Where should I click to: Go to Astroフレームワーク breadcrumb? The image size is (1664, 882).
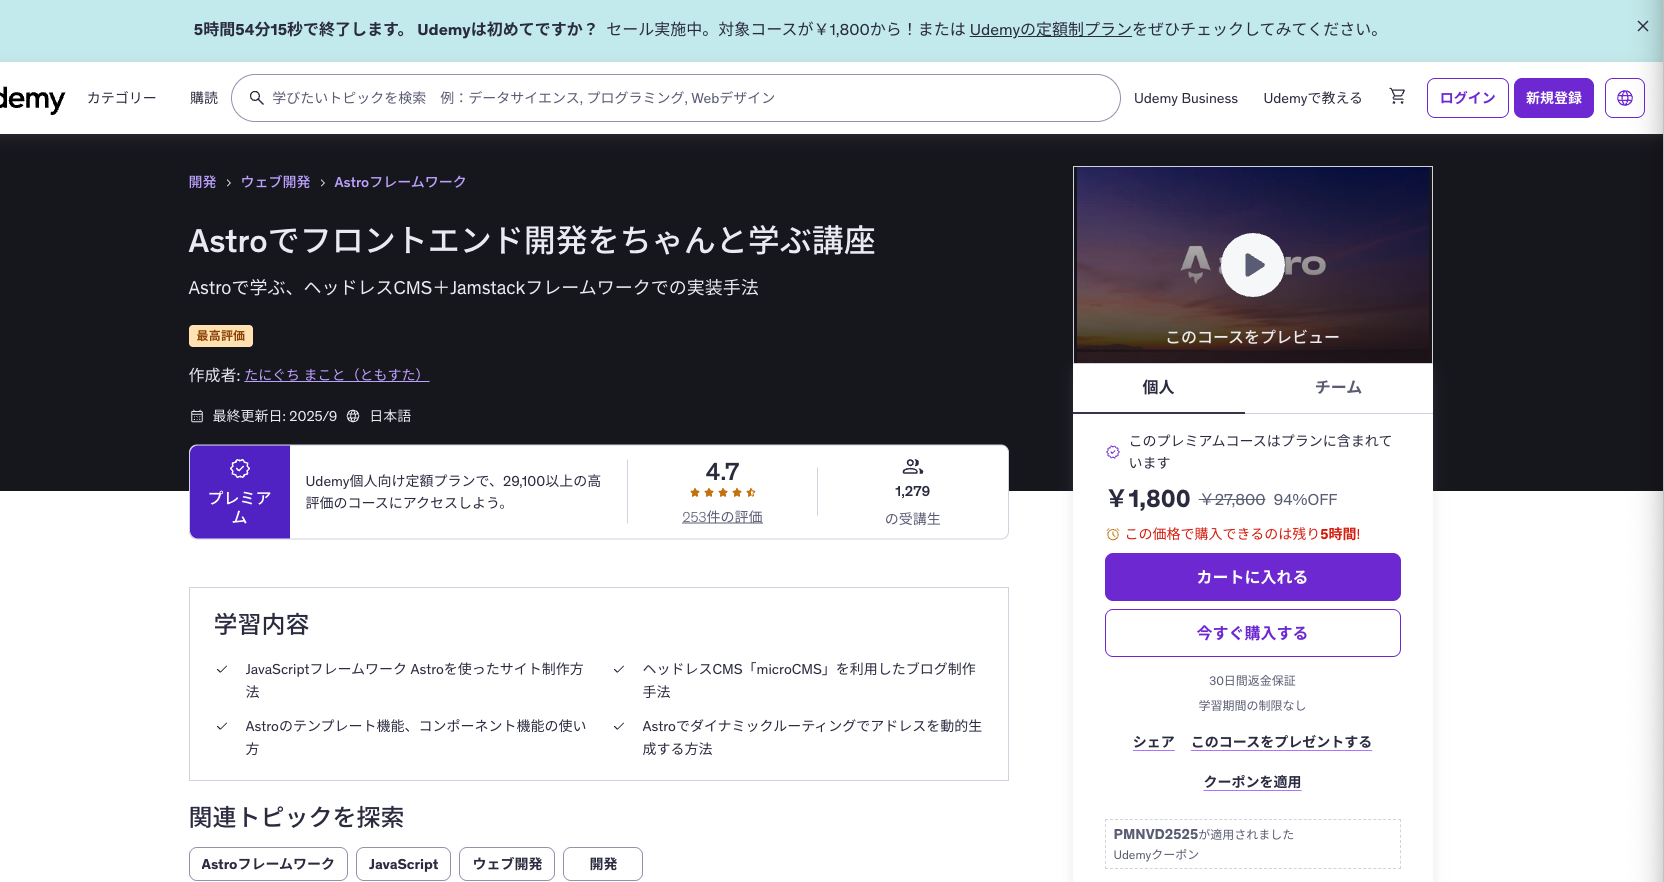click(x=400, y=182)
